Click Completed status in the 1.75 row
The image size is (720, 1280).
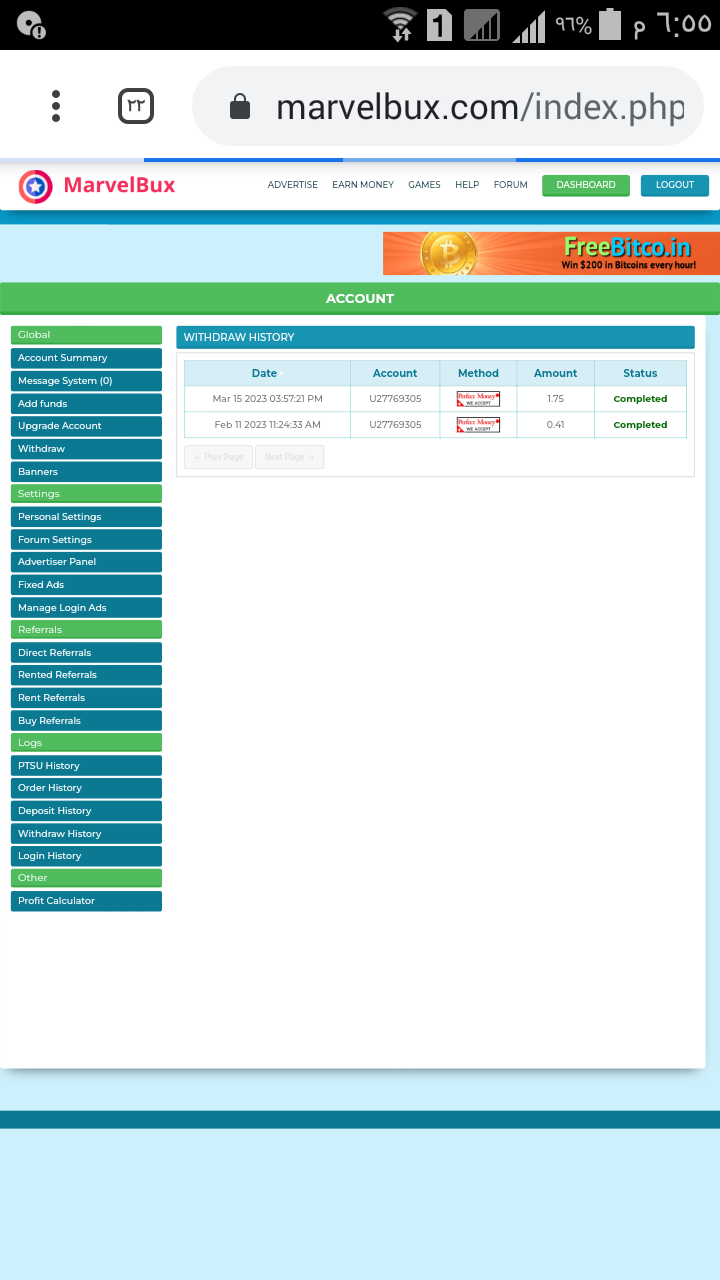640,399
